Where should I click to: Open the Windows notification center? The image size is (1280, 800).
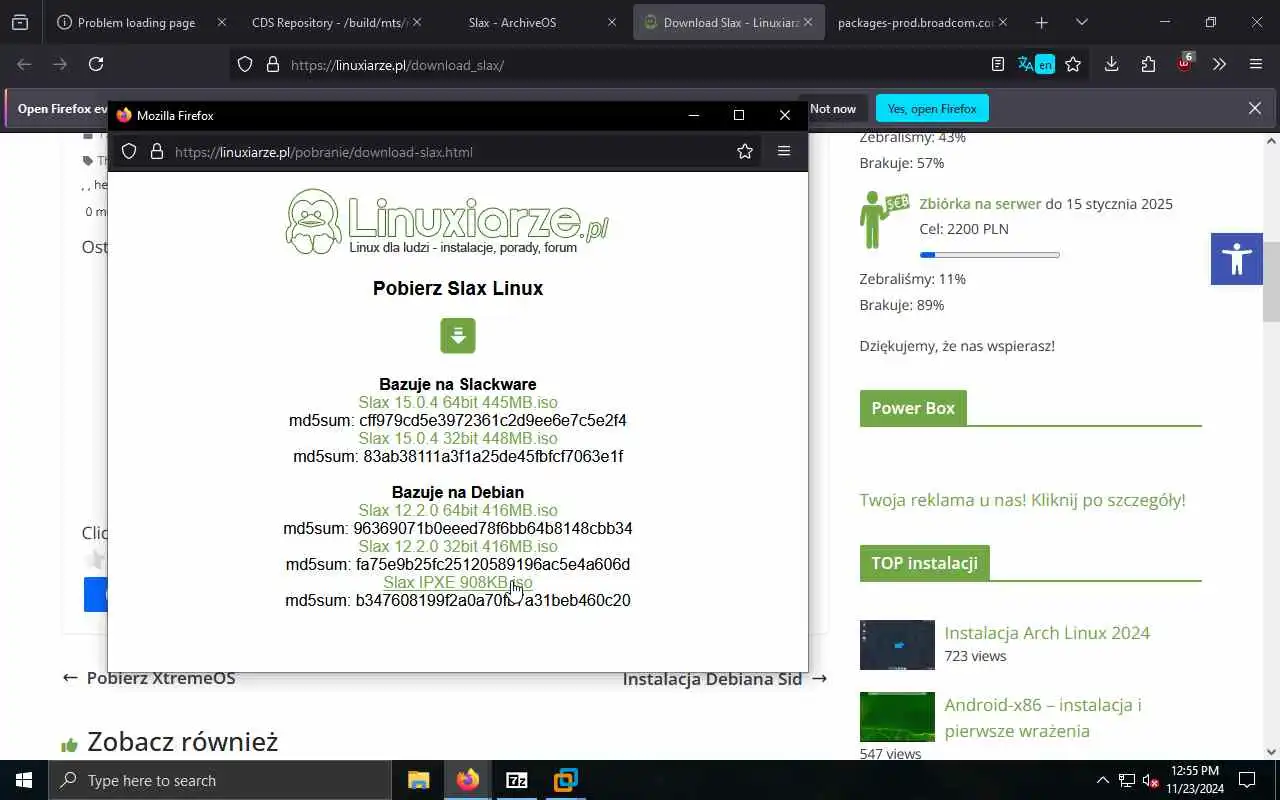pyautogui.click(x=1247, y=780)
